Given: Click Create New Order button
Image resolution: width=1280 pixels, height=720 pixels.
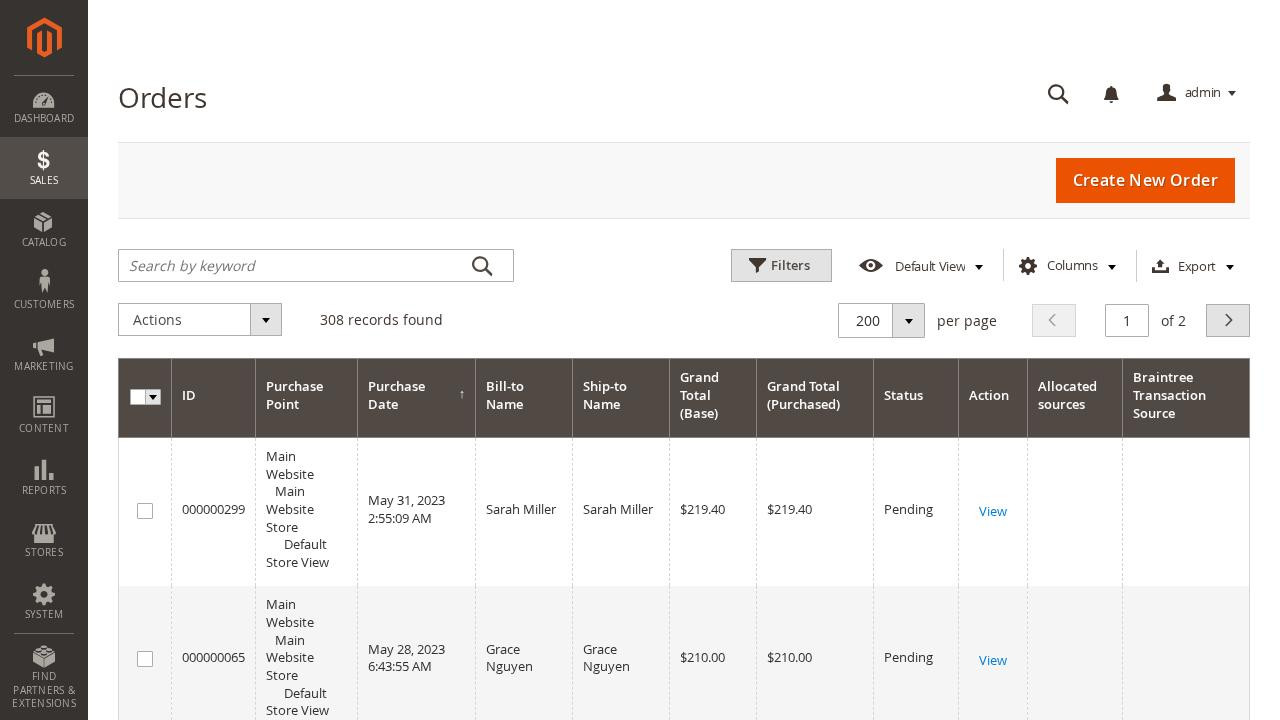Looking at the screenshot, I should tap(1145, 180).
